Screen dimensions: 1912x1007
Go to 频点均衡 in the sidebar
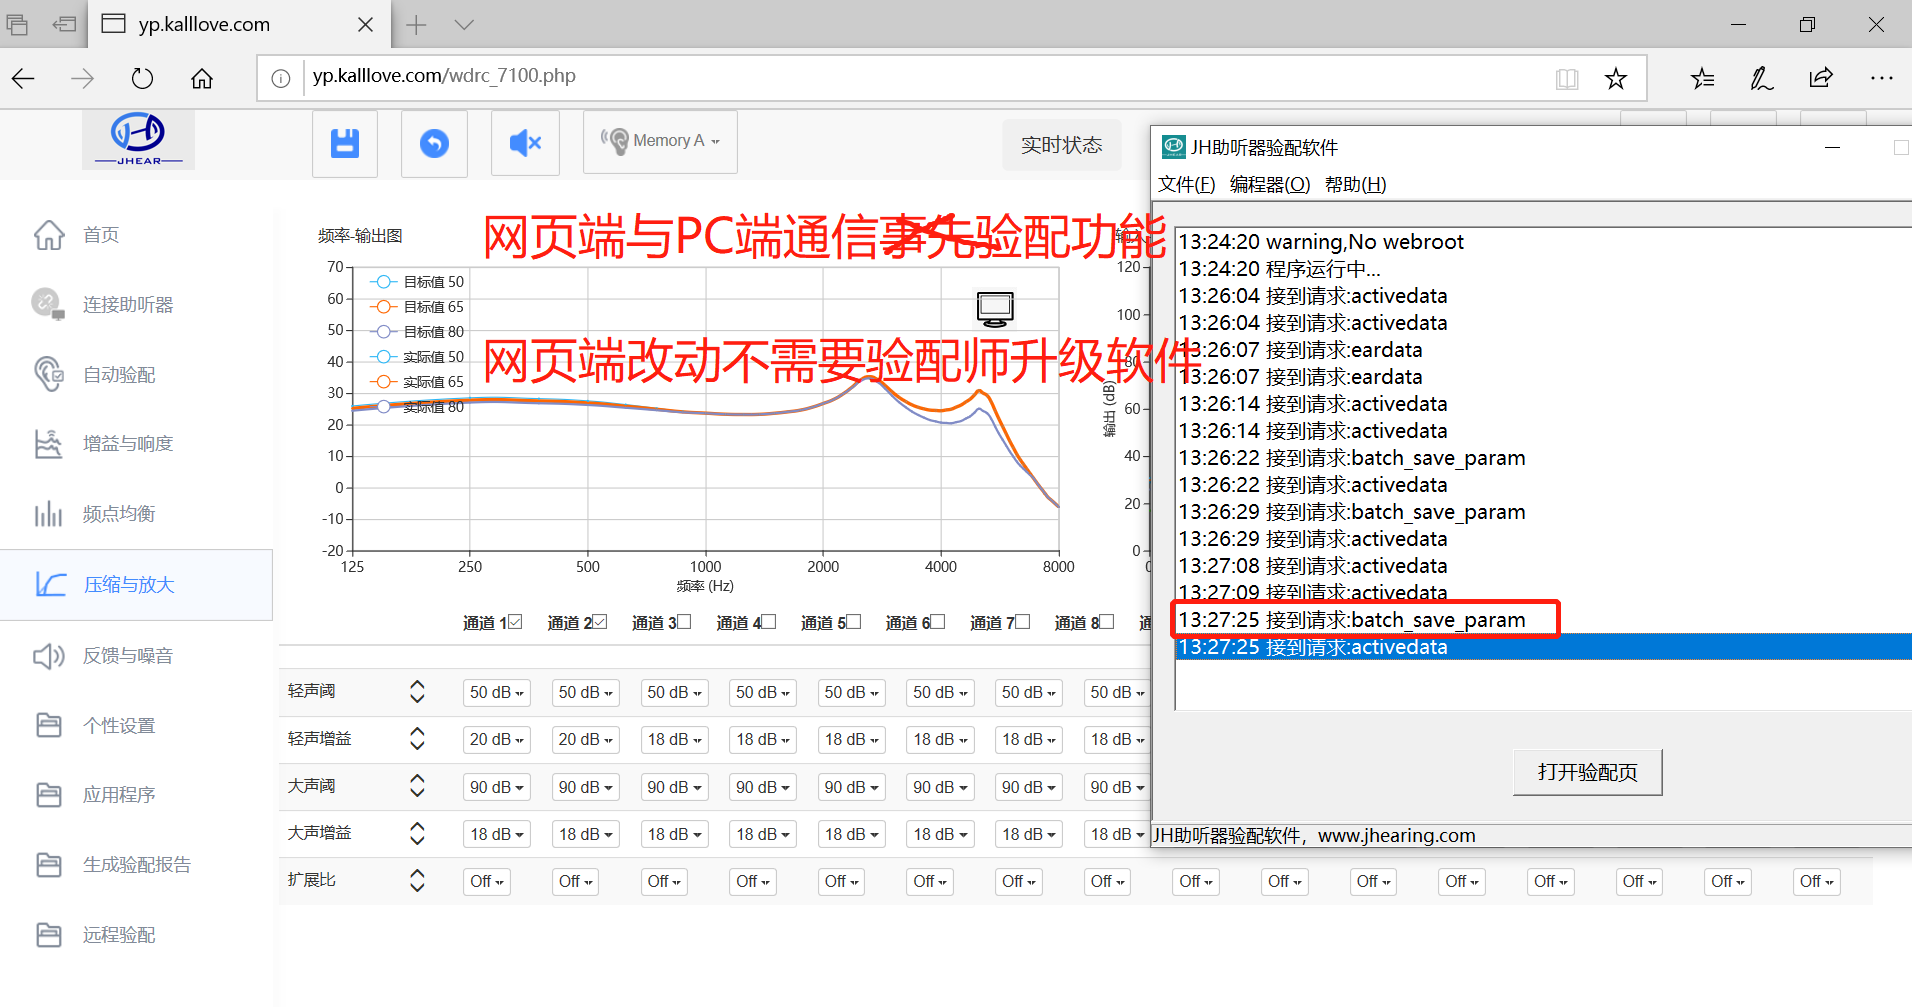118,514
